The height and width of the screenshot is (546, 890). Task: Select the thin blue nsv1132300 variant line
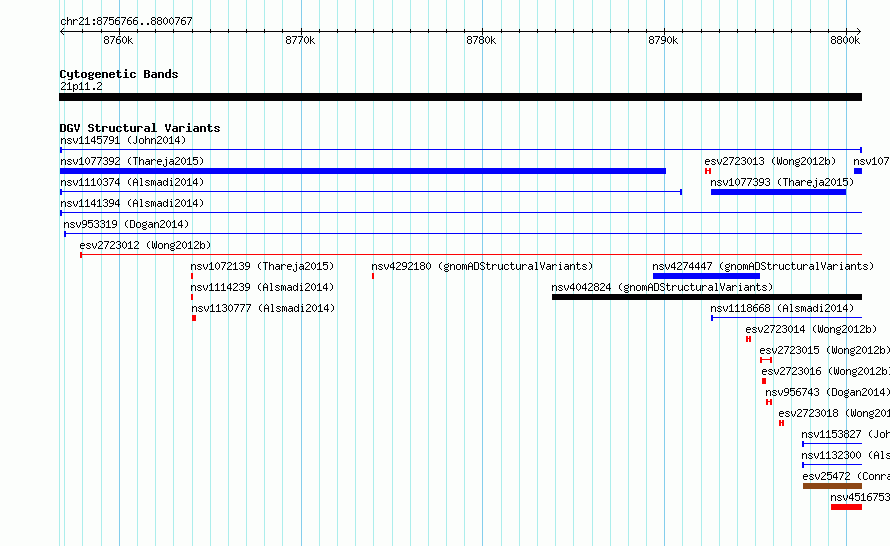click(x=832, y=465)
